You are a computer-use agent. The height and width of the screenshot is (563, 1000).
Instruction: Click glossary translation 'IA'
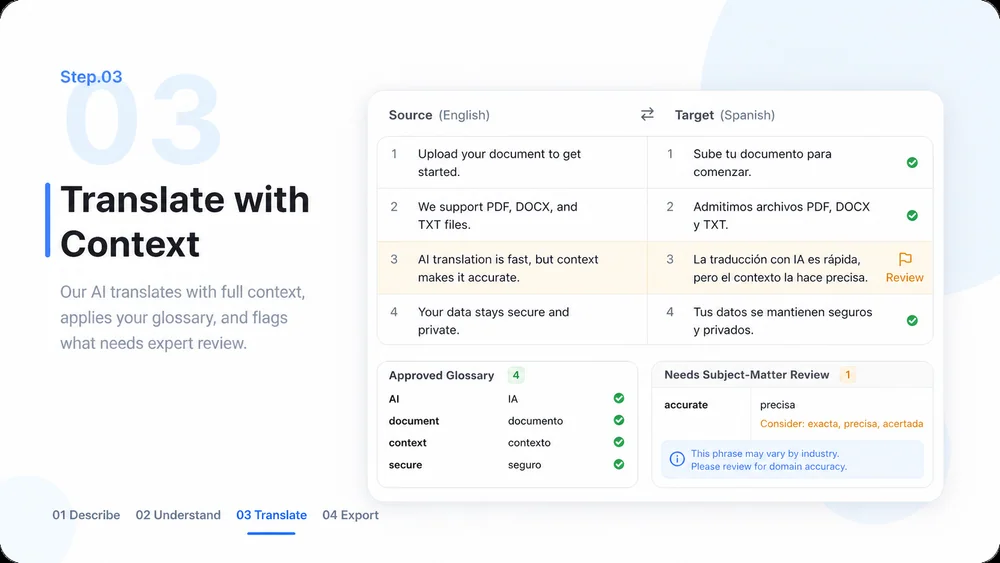[x=513, y=398]
